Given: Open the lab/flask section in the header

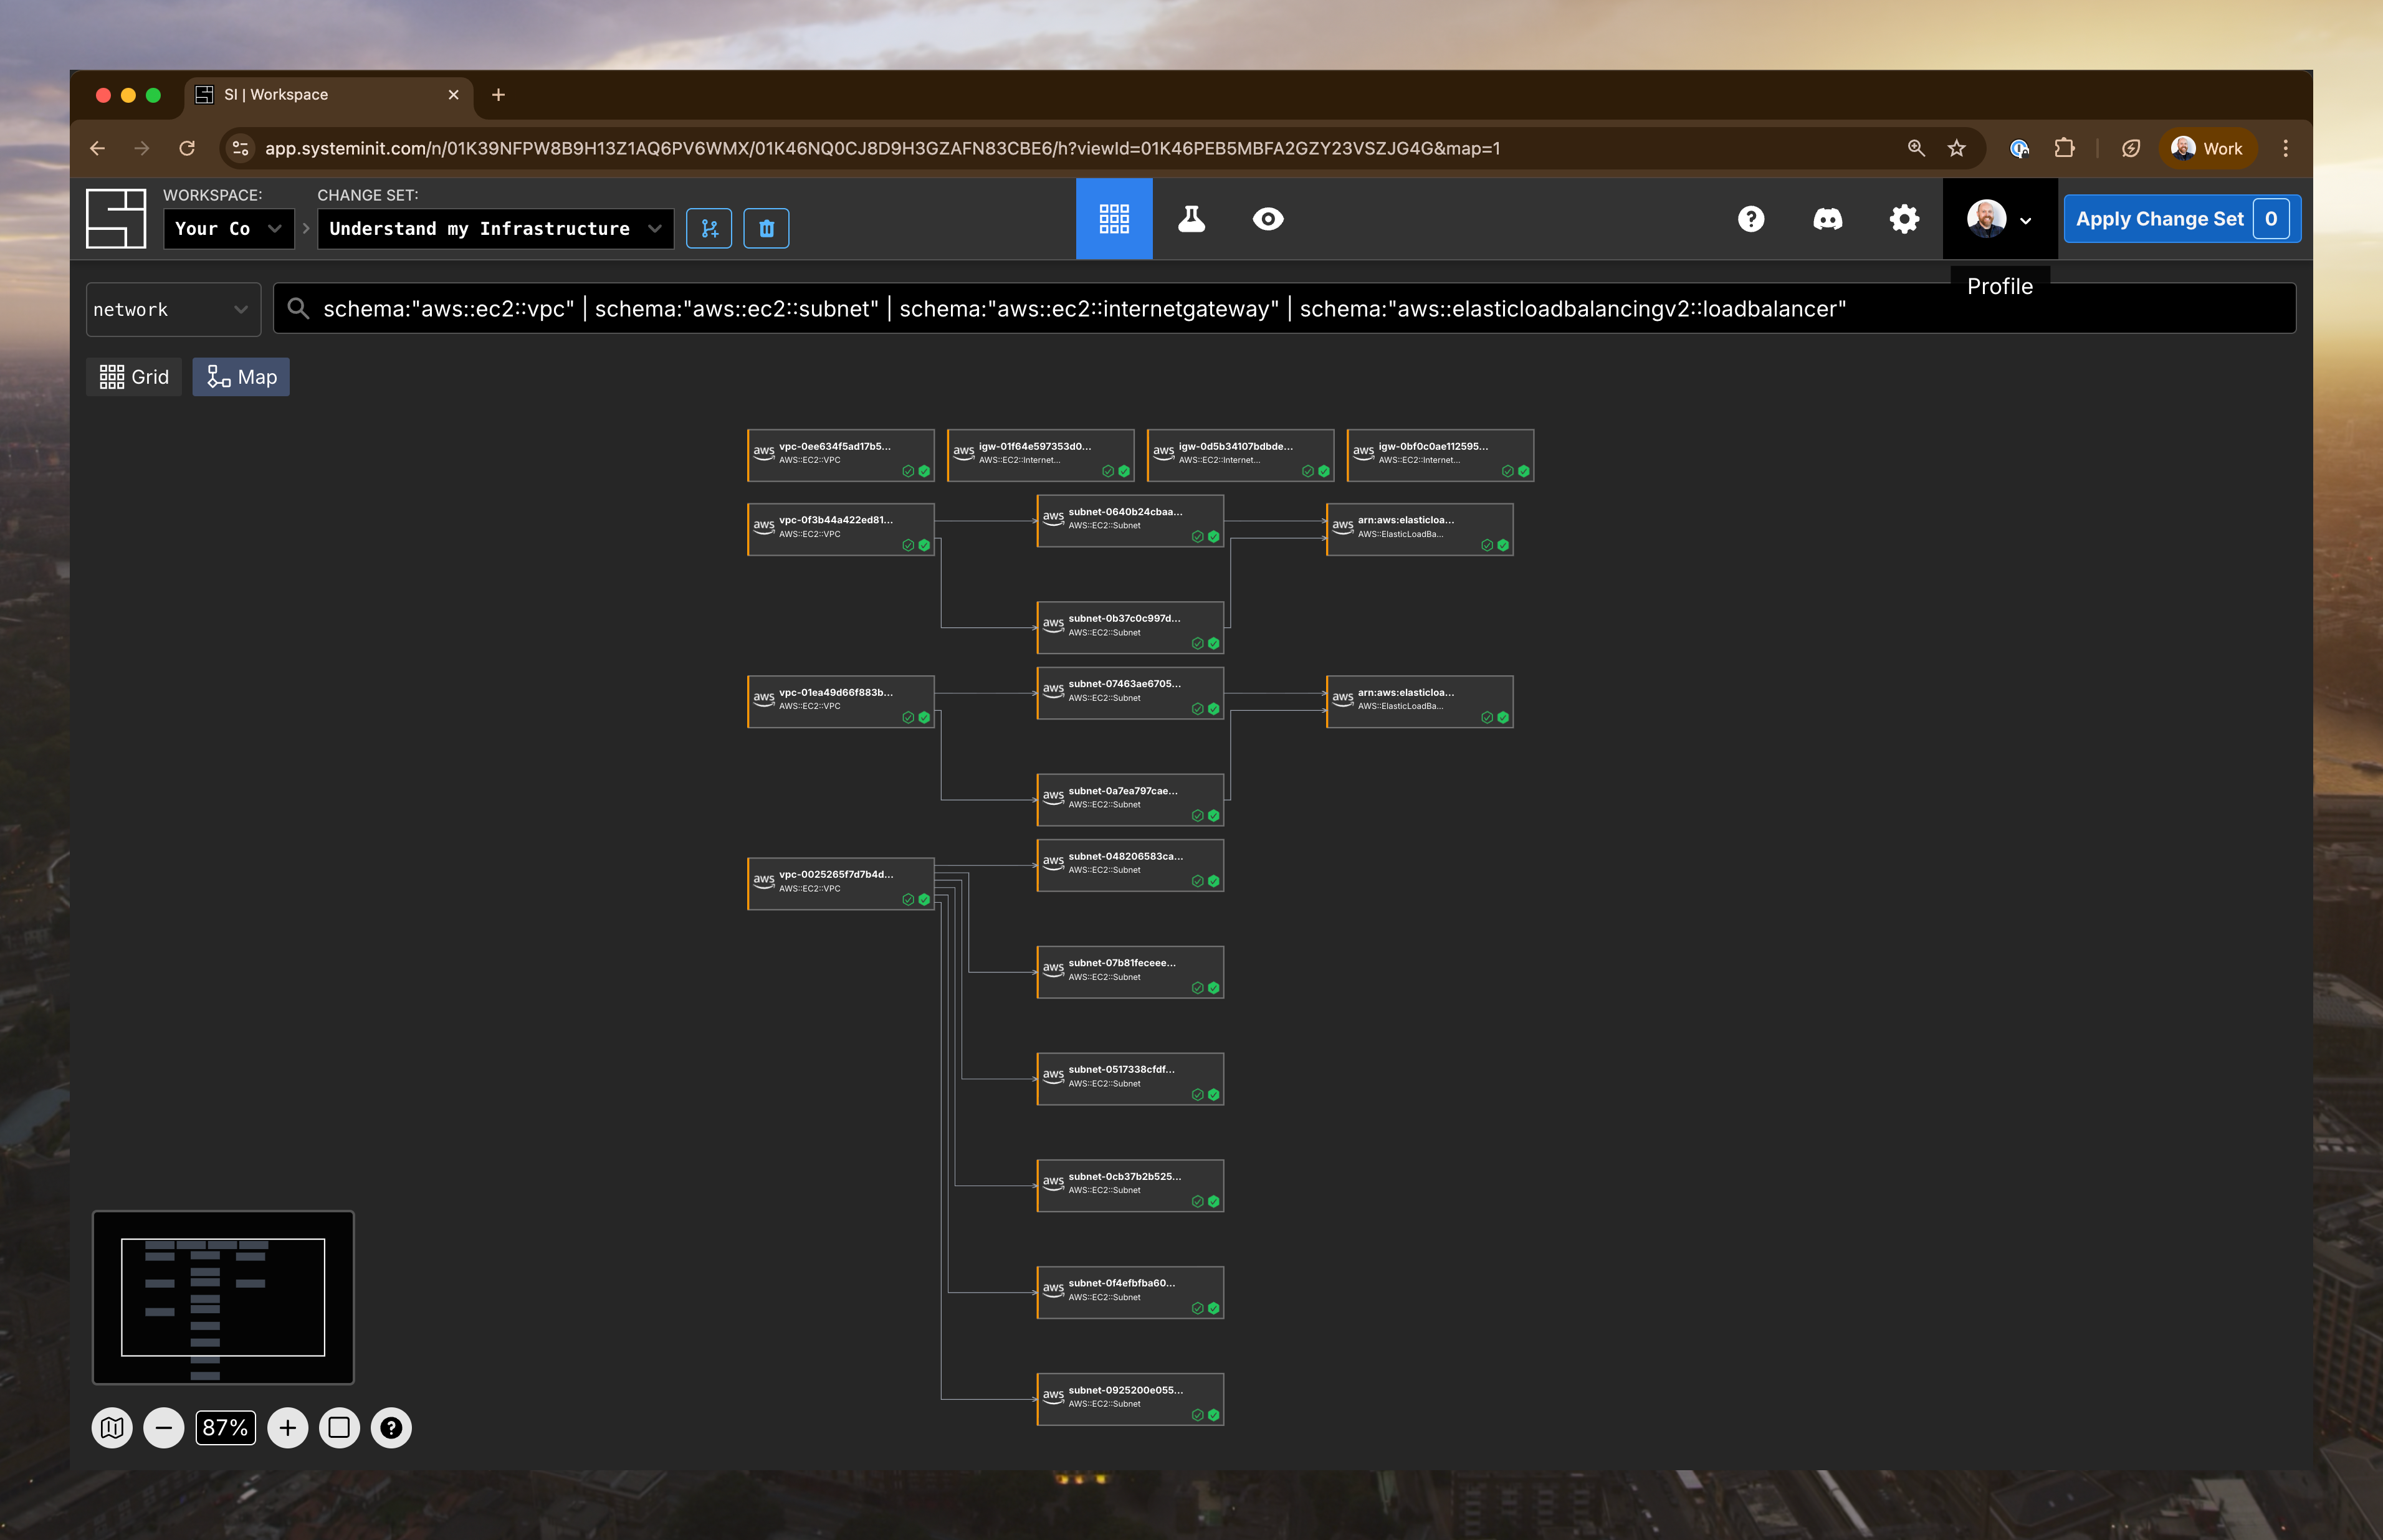Looking at the screenshot, I should [1190, 218].
